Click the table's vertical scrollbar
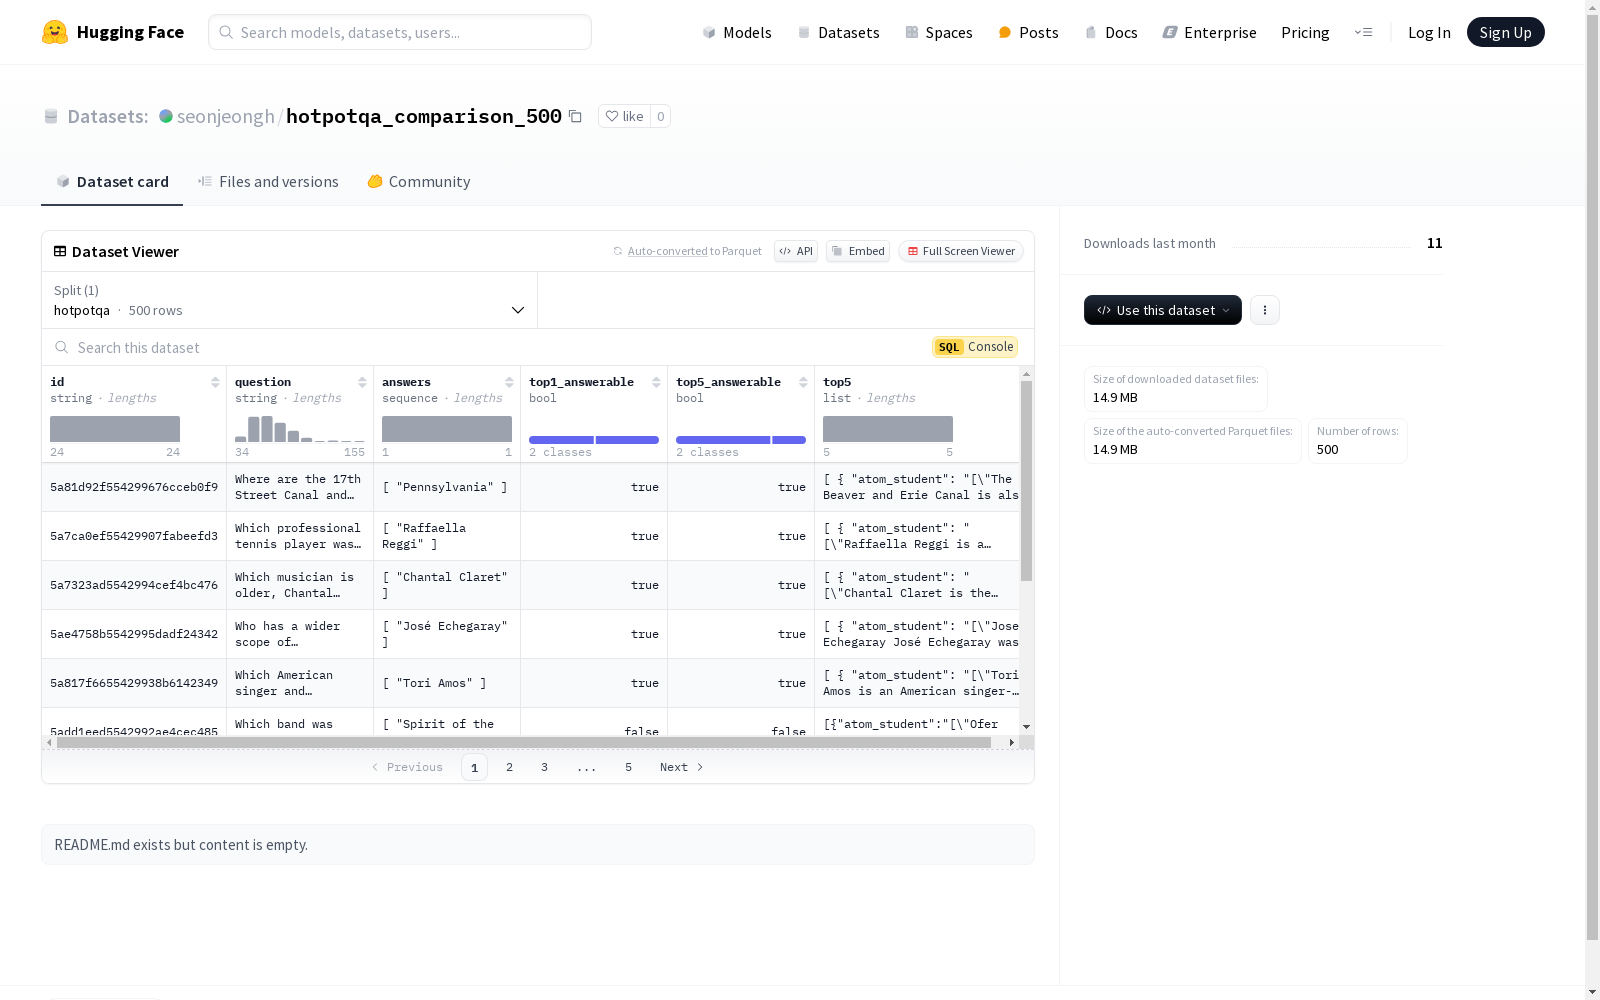This screenshot has height=1000, width=1600. tap(1026, 480)
